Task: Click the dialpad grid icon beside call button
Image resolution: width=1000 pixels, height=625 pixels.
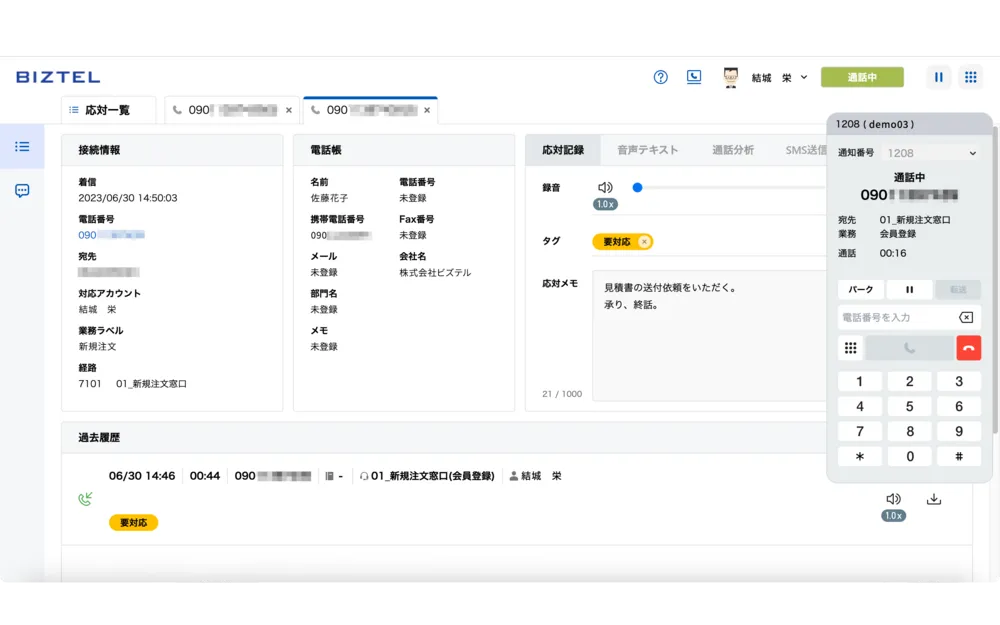Action: 850,348
